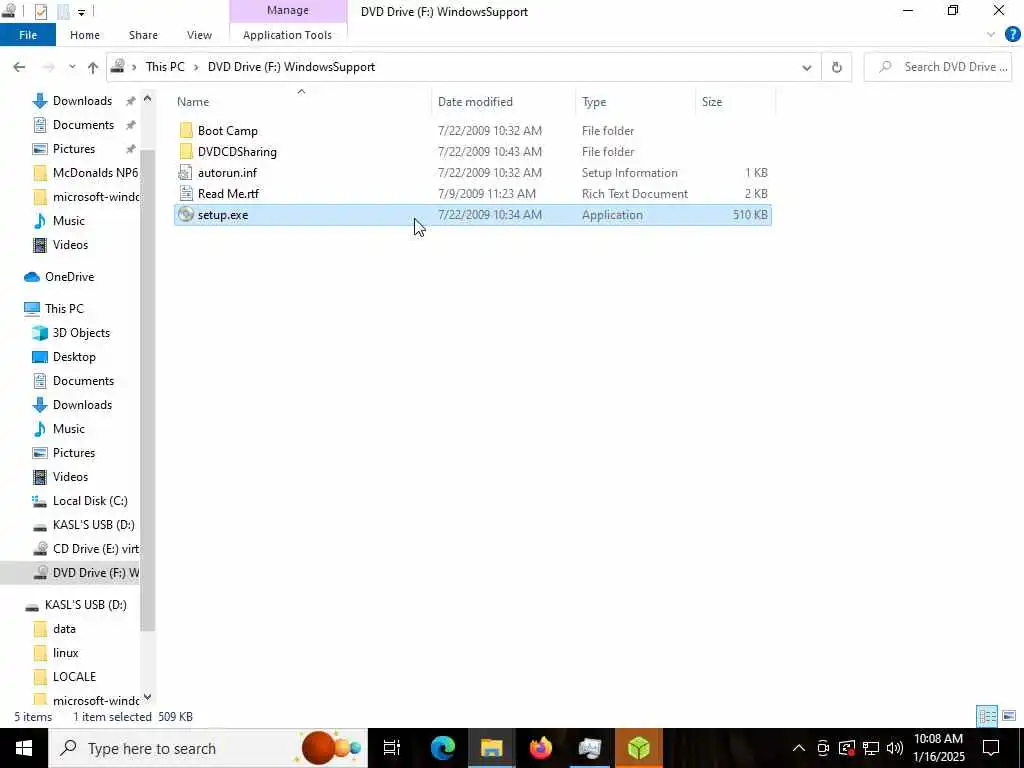Open McDonalds NP6 folder in Quick access
This screenshot has height=768, width=1024.
(x=85, y=172)
